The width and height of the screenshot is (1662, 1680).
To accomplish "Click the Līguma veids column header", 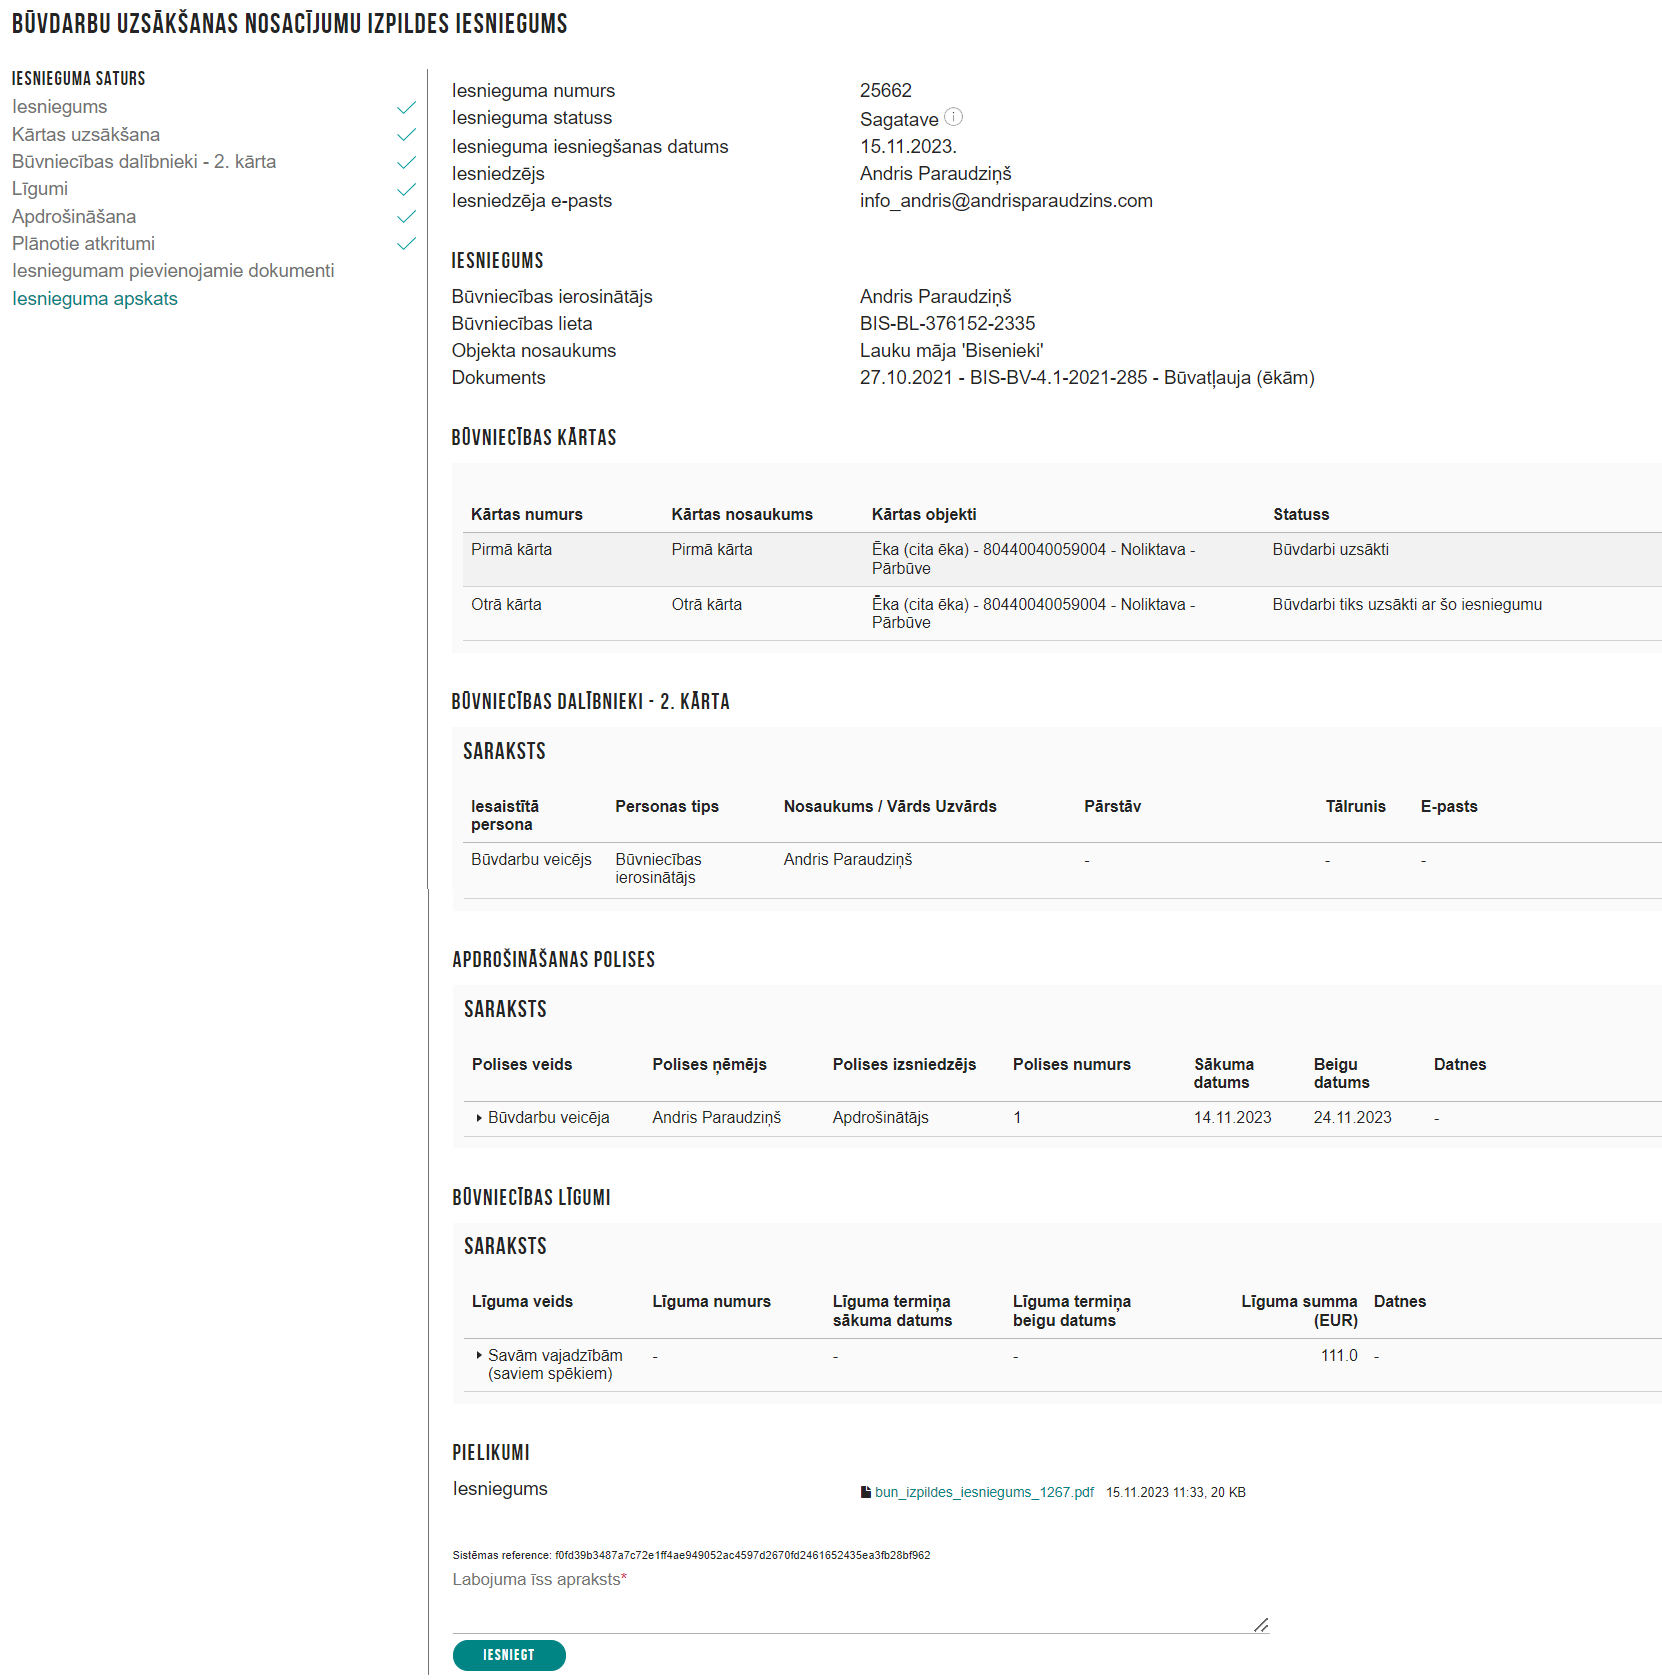I will [x=522, y=1301].
